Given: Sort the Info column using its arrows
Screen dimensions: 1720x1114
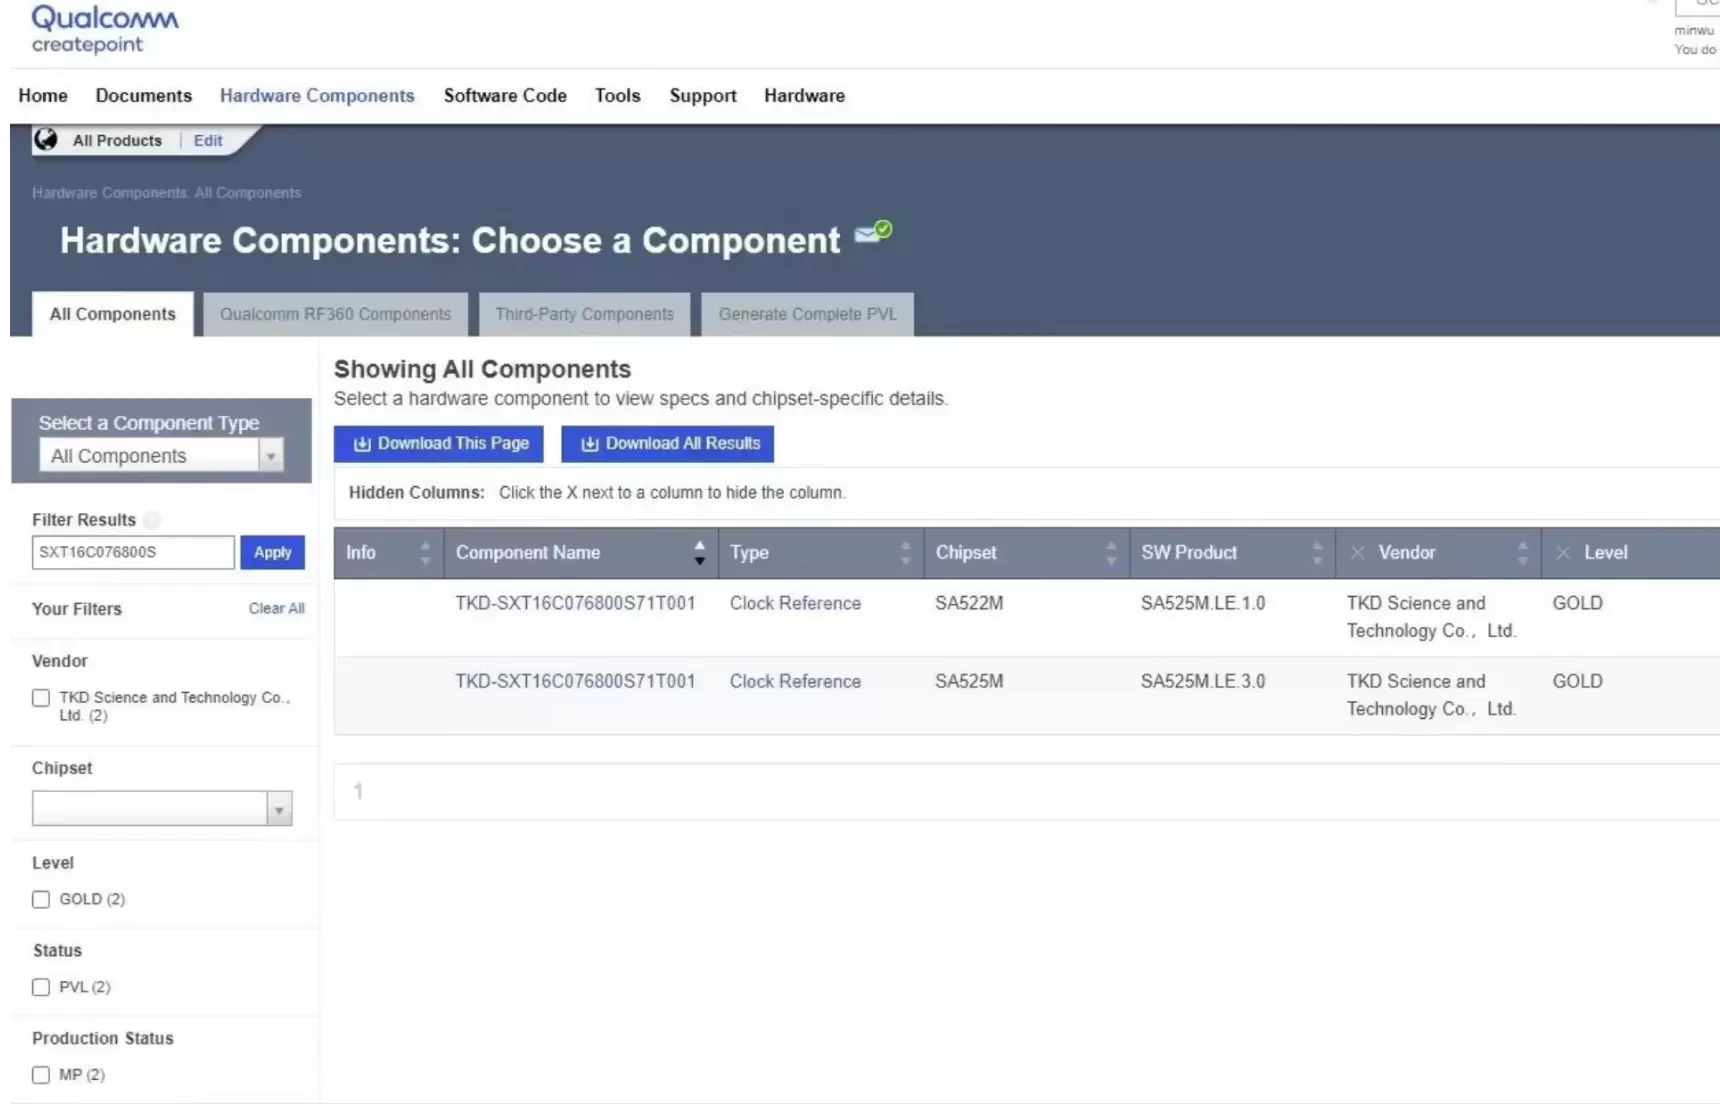Looking at the screenshot, I should click(425, 553).
